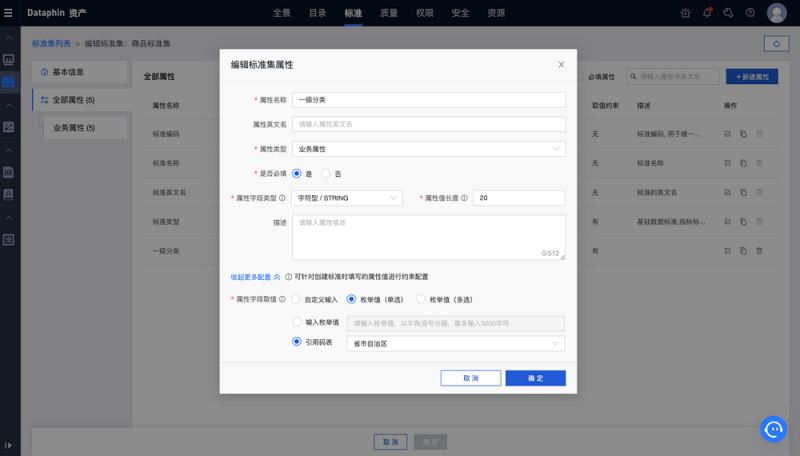Select the 输入枚举值 radio button

(297, 322)
